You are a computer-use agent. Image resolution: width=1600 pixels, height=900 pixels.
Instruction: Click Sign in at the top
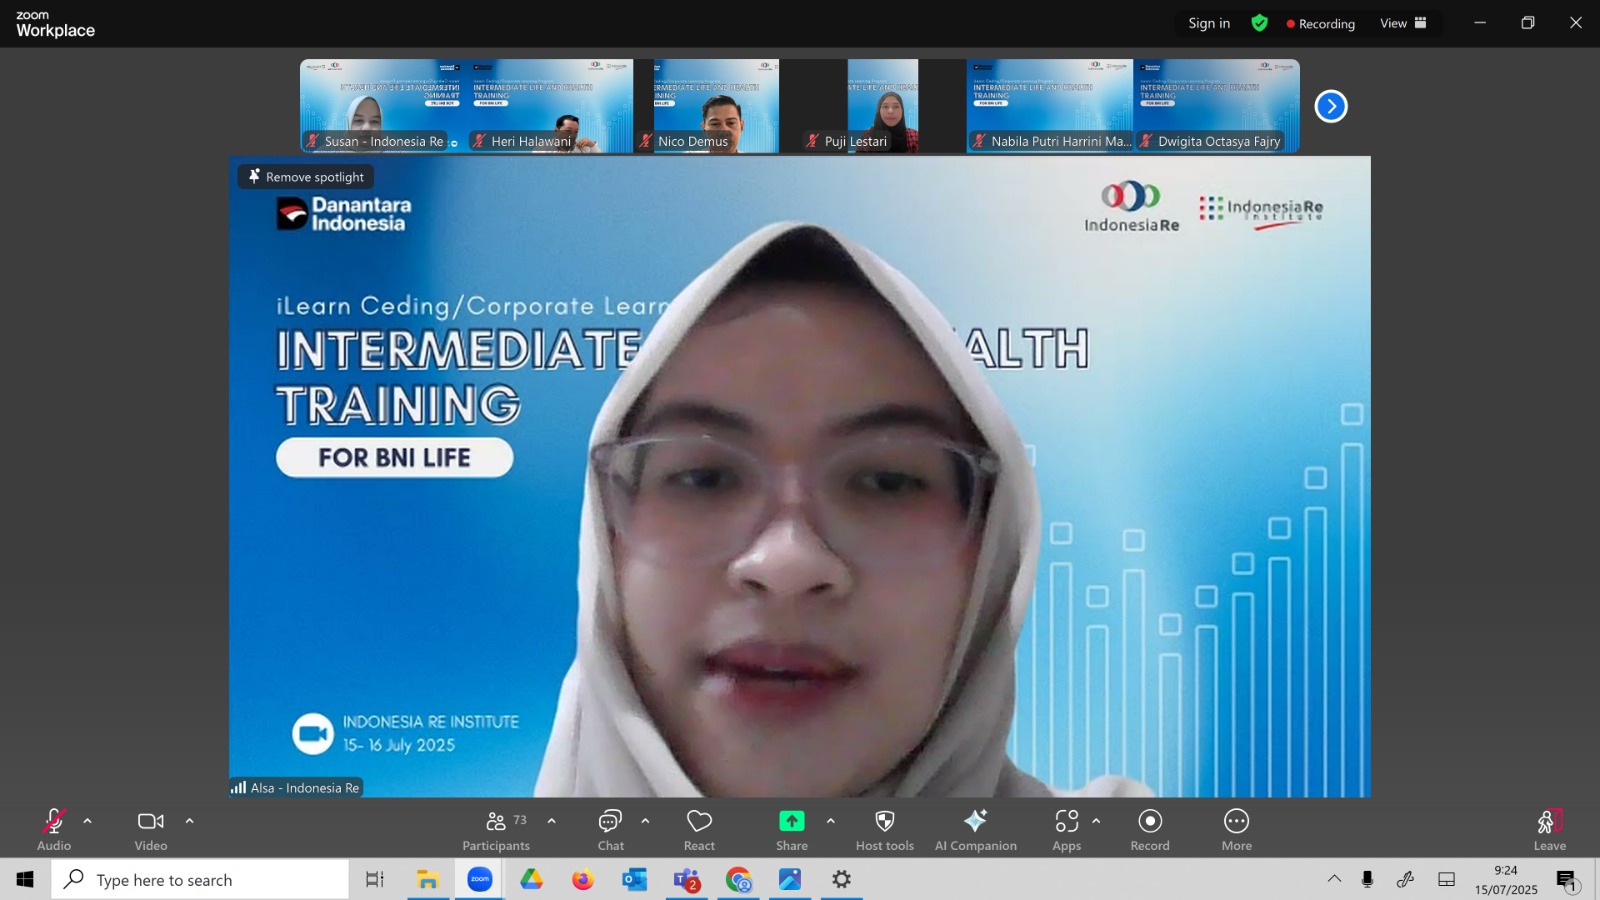pos(1209,23)
